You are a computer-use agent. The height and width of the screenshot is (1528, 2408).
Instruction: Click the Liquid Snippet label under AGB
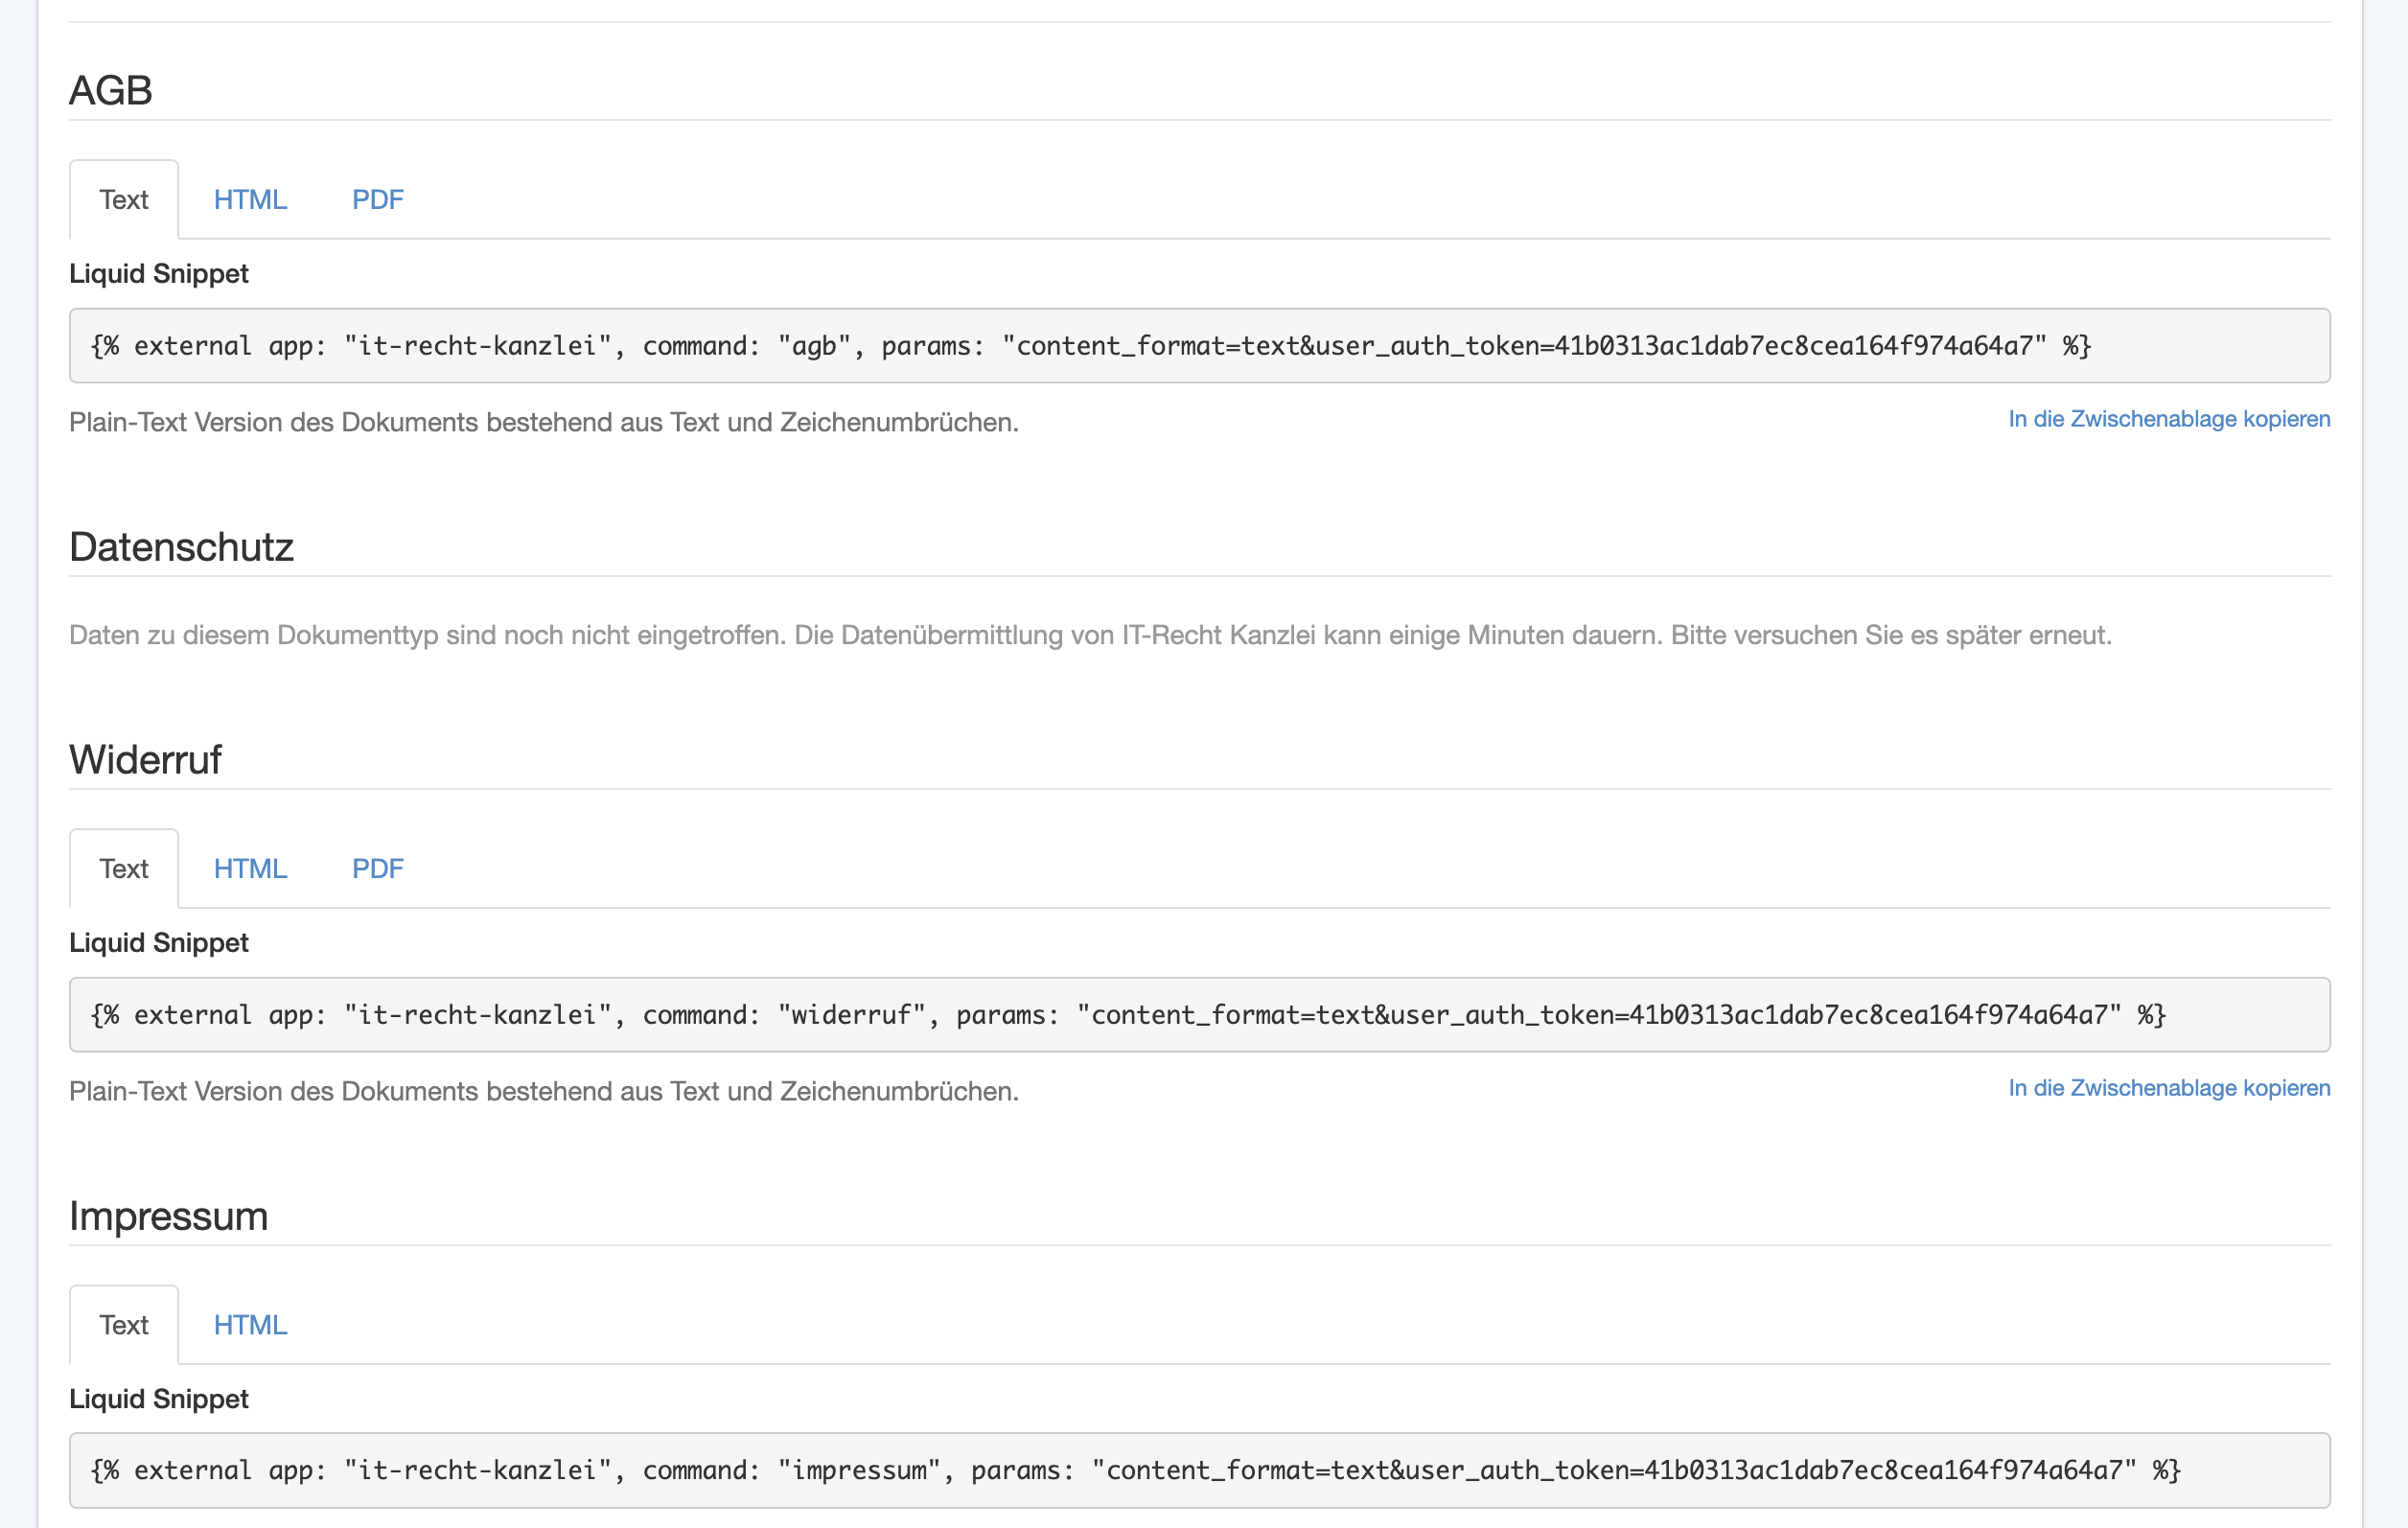(159, 273)
